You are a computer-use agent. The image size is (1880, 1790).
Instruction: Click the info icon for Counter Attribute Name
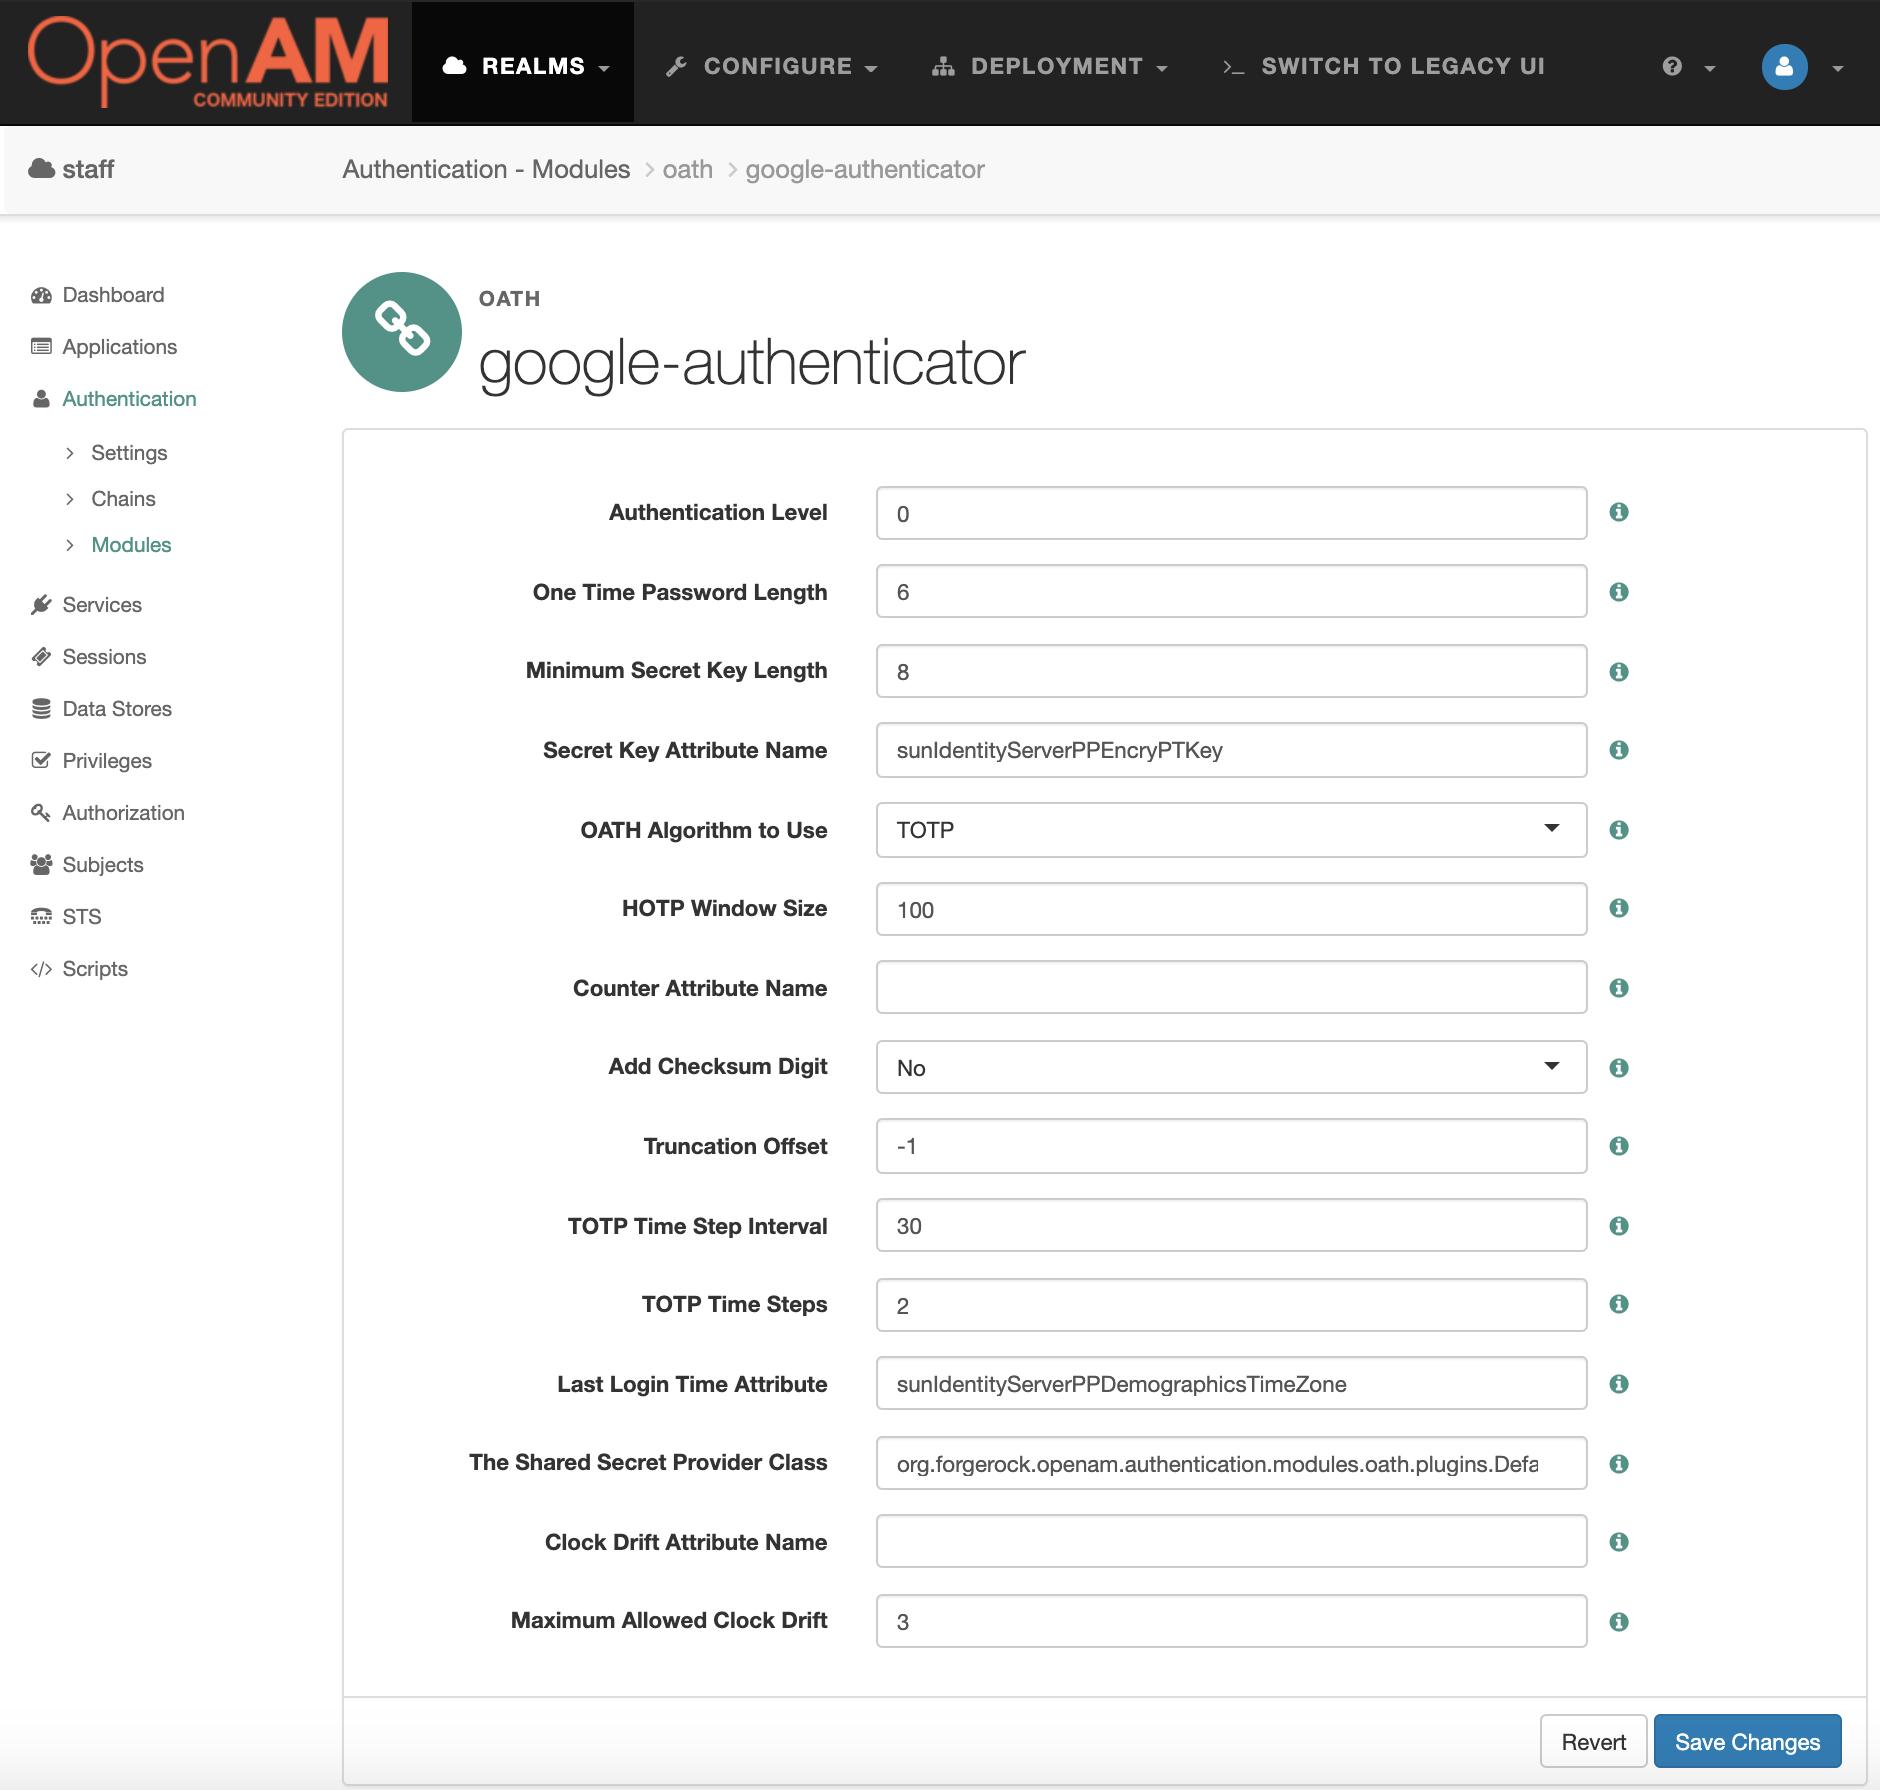[x=1619, y=988]
